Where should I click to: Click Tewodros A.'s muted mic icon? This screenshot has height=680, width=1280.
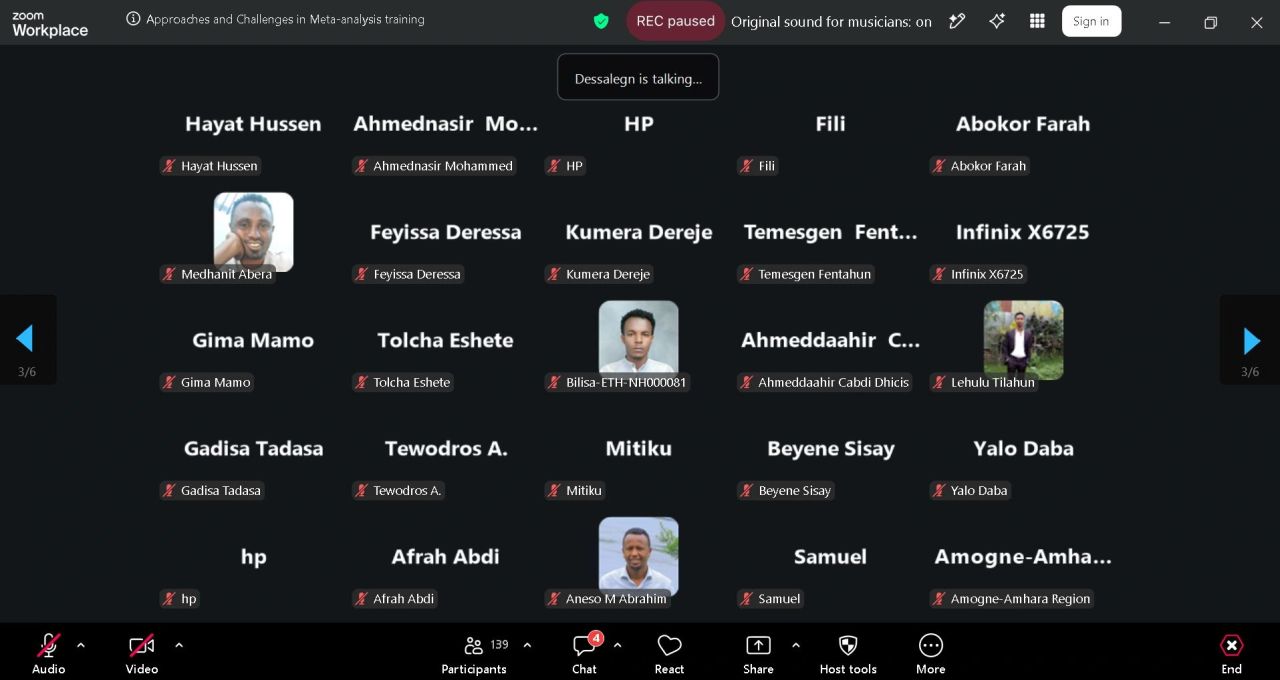pos(362,490)
